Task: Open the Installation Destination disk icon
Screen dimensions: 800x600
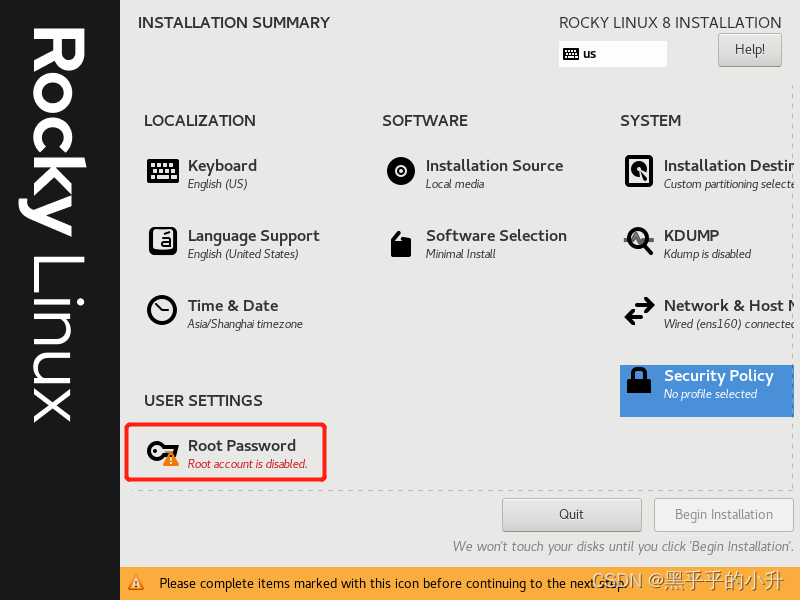Action: pyautogui.click(x=639, y=171)
